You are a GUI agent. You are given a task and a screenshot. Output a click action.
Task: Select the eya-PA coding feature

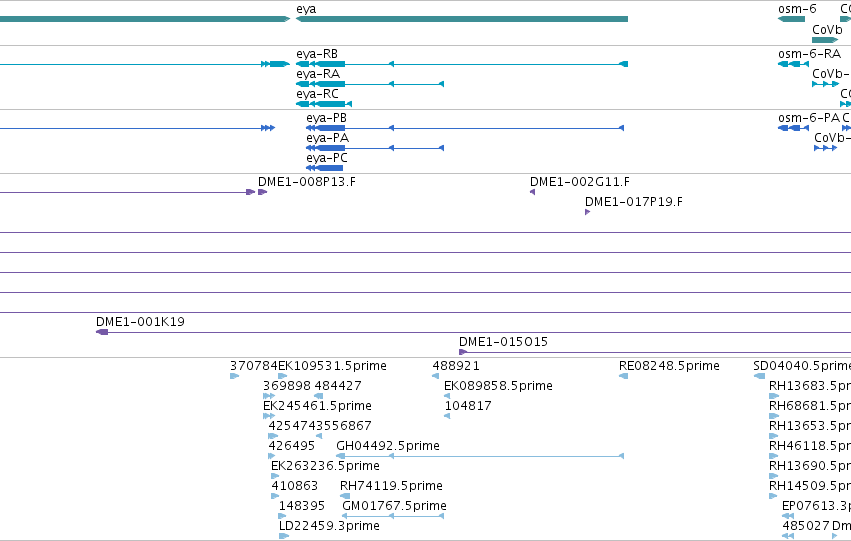(375, 148)
